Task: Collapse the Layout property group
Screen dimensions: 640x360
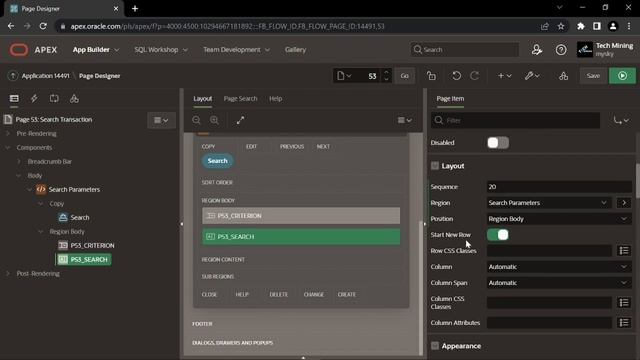Action: [435, 166]
